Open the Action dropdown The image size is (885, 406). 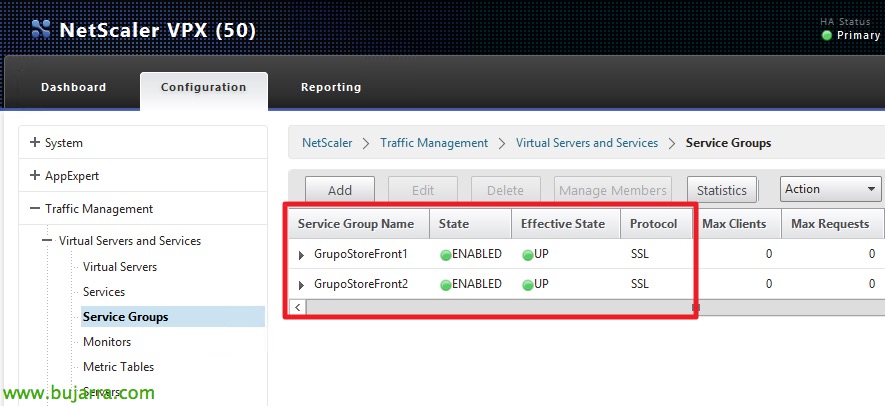(830, 189)
